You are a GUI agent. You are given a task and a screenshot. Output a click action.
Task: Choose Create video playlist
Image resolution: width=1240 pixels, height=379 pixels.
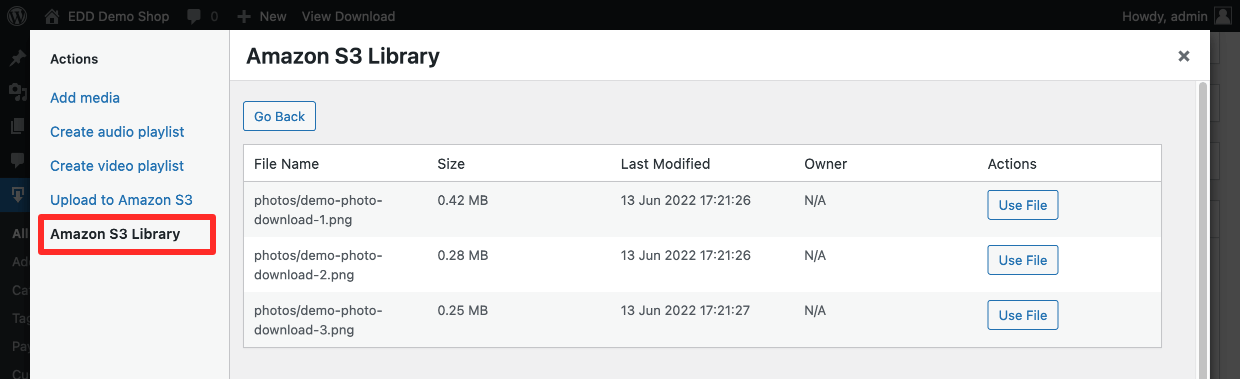click(117, 166)
